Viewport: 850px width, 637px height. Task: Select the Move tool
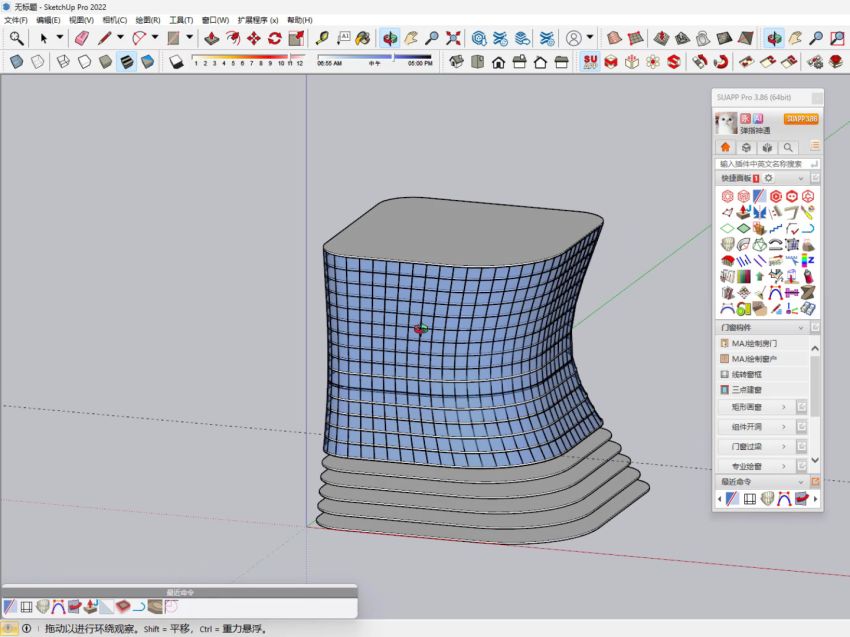click(x=254, y=38)
